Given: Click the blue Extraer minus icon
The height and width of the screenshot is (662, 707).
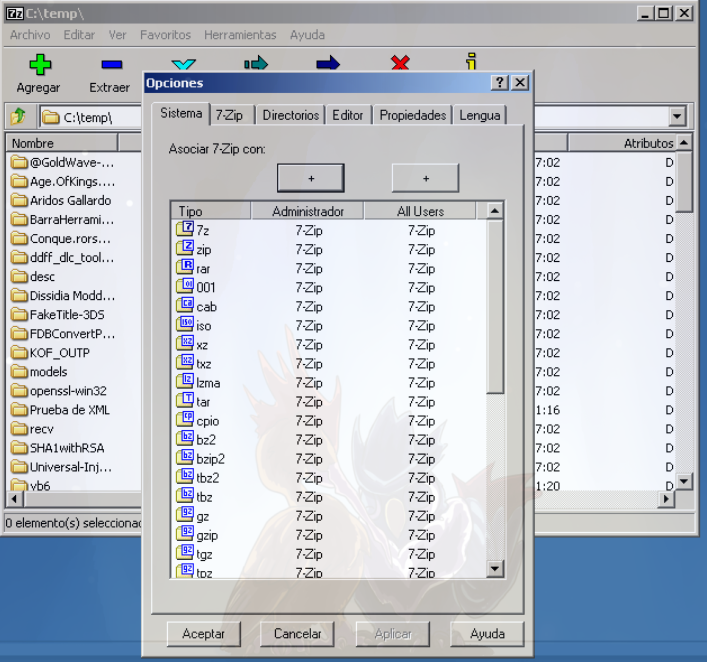Looking at the screenshot, I should [112, 65].
